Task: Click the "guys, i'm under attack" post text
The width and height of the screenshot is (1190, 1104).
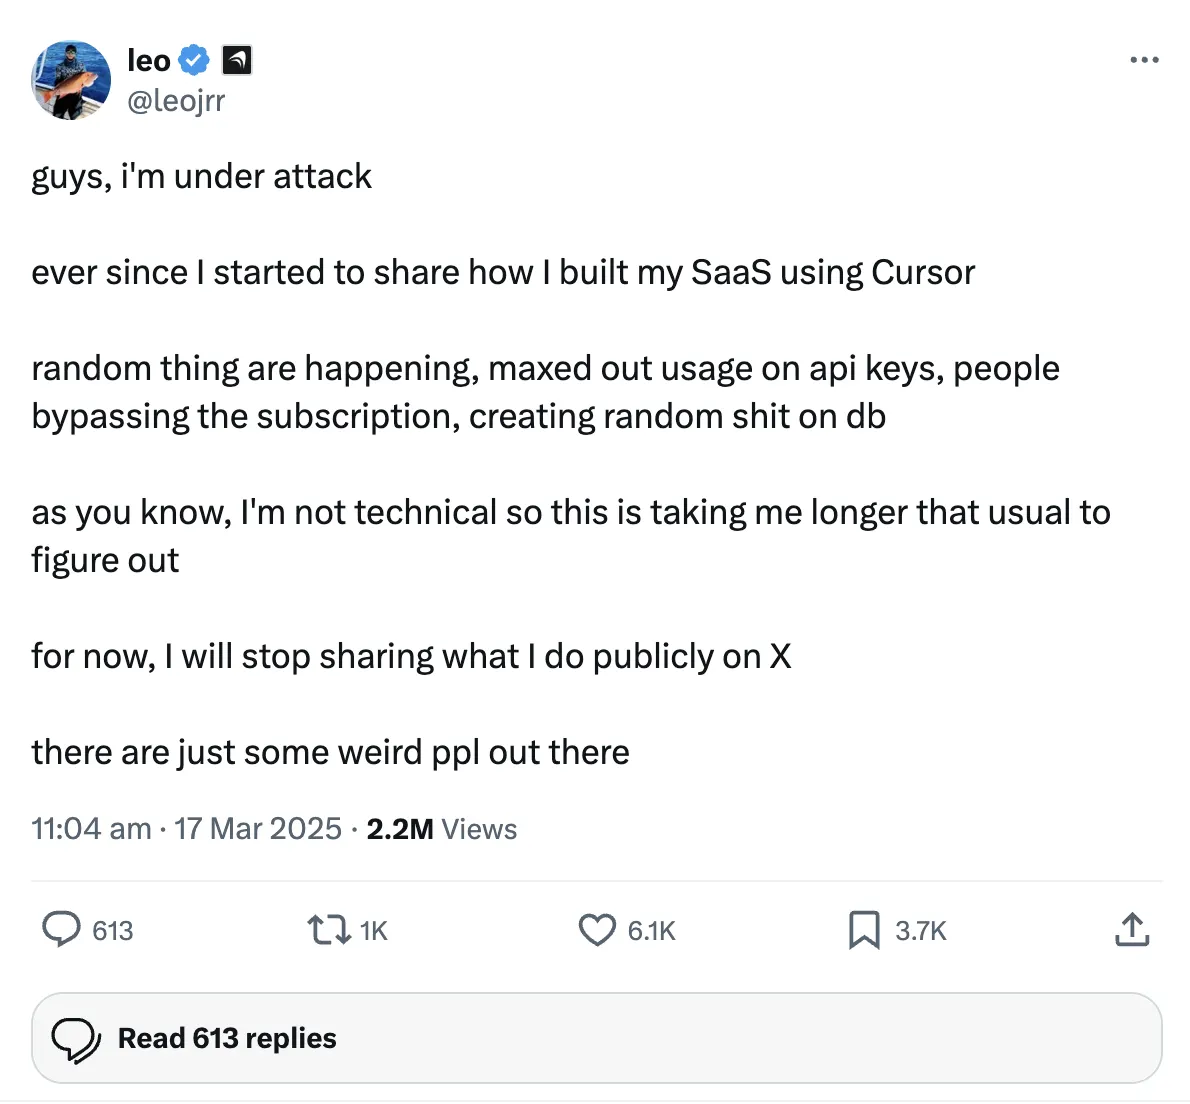Action: tap(201, 176)
